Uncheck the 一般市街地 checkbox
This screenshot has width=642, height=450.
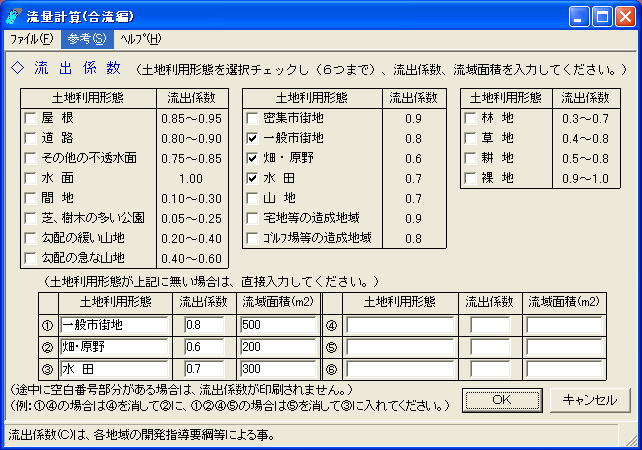253,138
